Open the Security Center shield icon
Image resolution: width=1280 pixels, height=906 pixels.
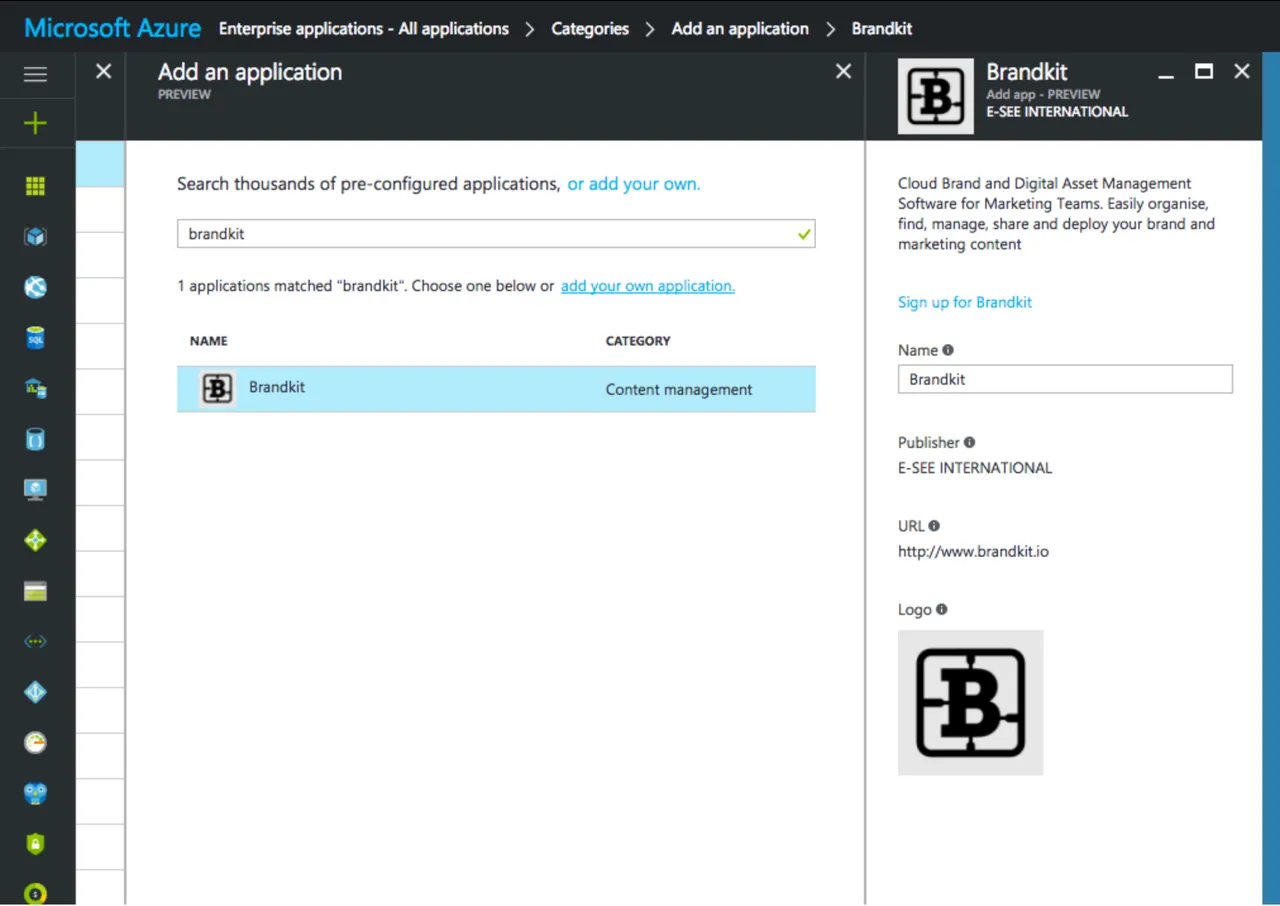tap(35, 843)
